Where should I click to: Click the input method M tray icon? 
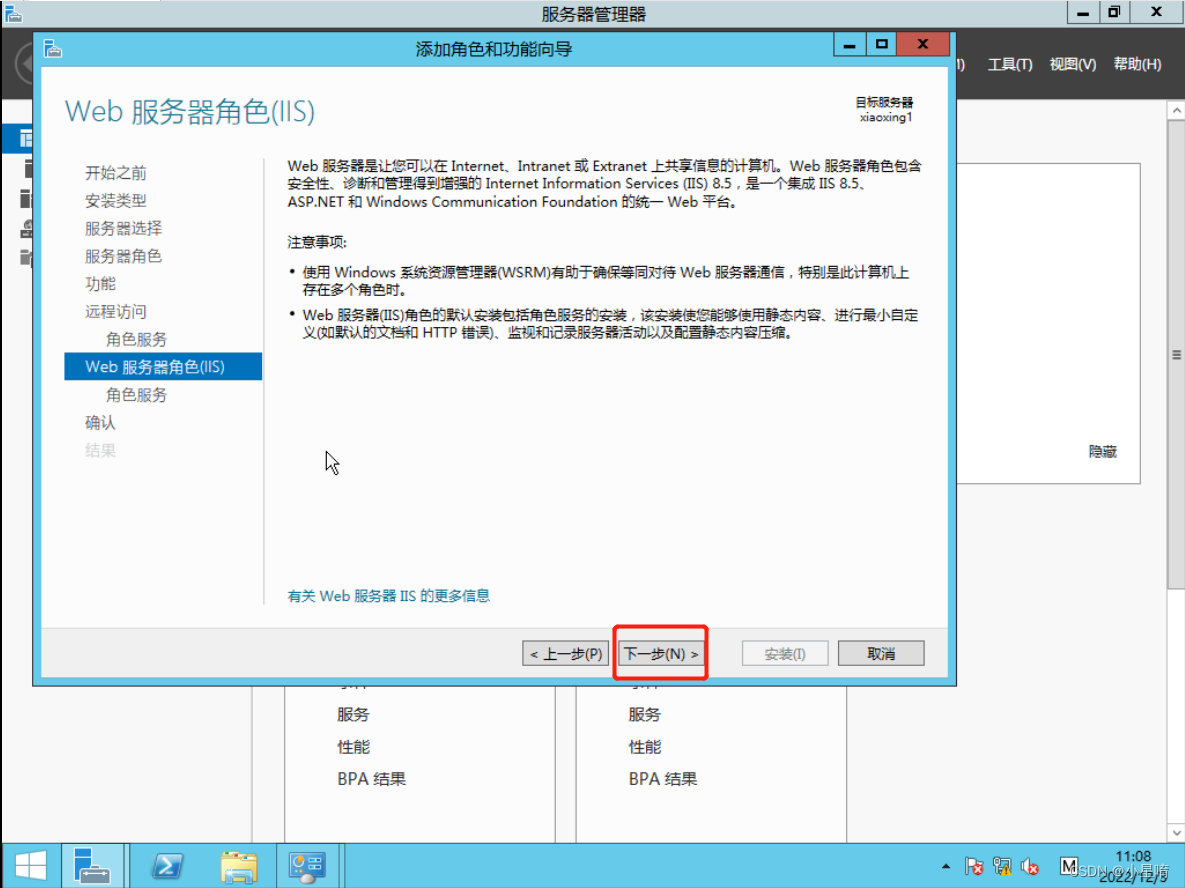(x=1069, y=865)
